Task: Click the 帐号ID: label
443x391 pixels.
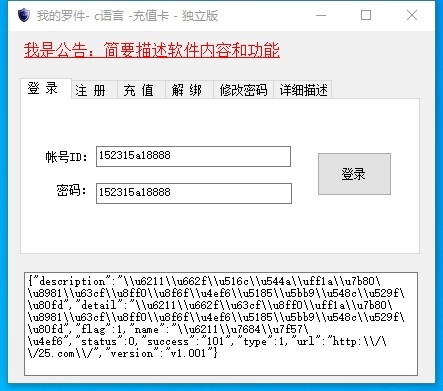Action: click(66, 157)
